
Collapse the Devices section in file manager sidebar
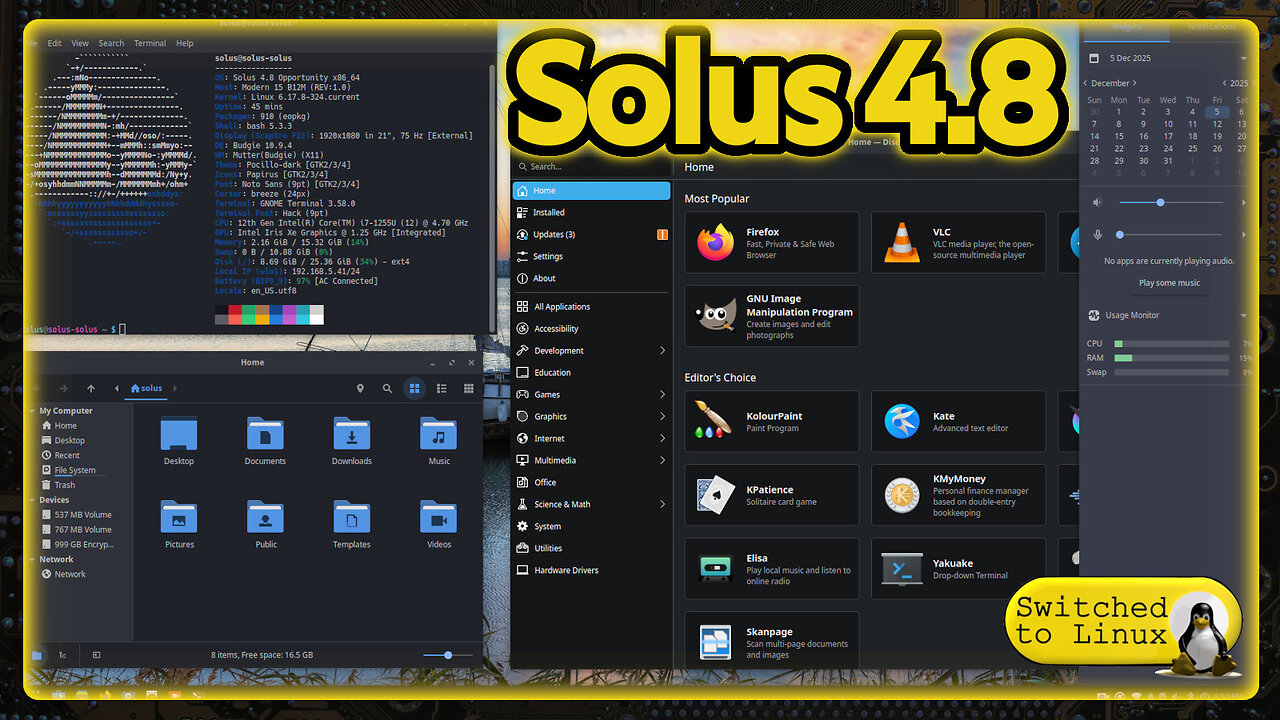pos(34,500)
